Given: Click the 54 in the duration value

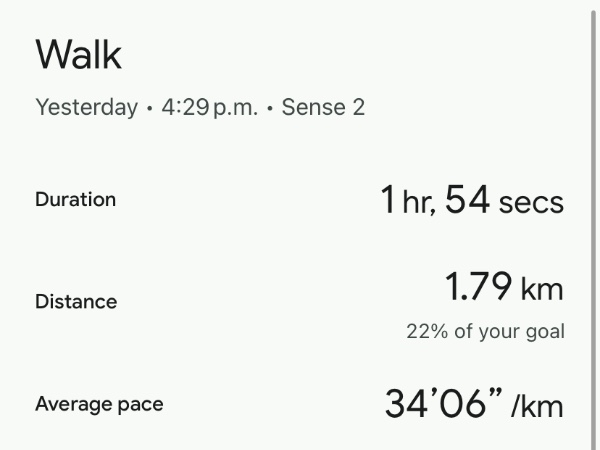Looking at the screenshot, I should [x=467, y=201].
